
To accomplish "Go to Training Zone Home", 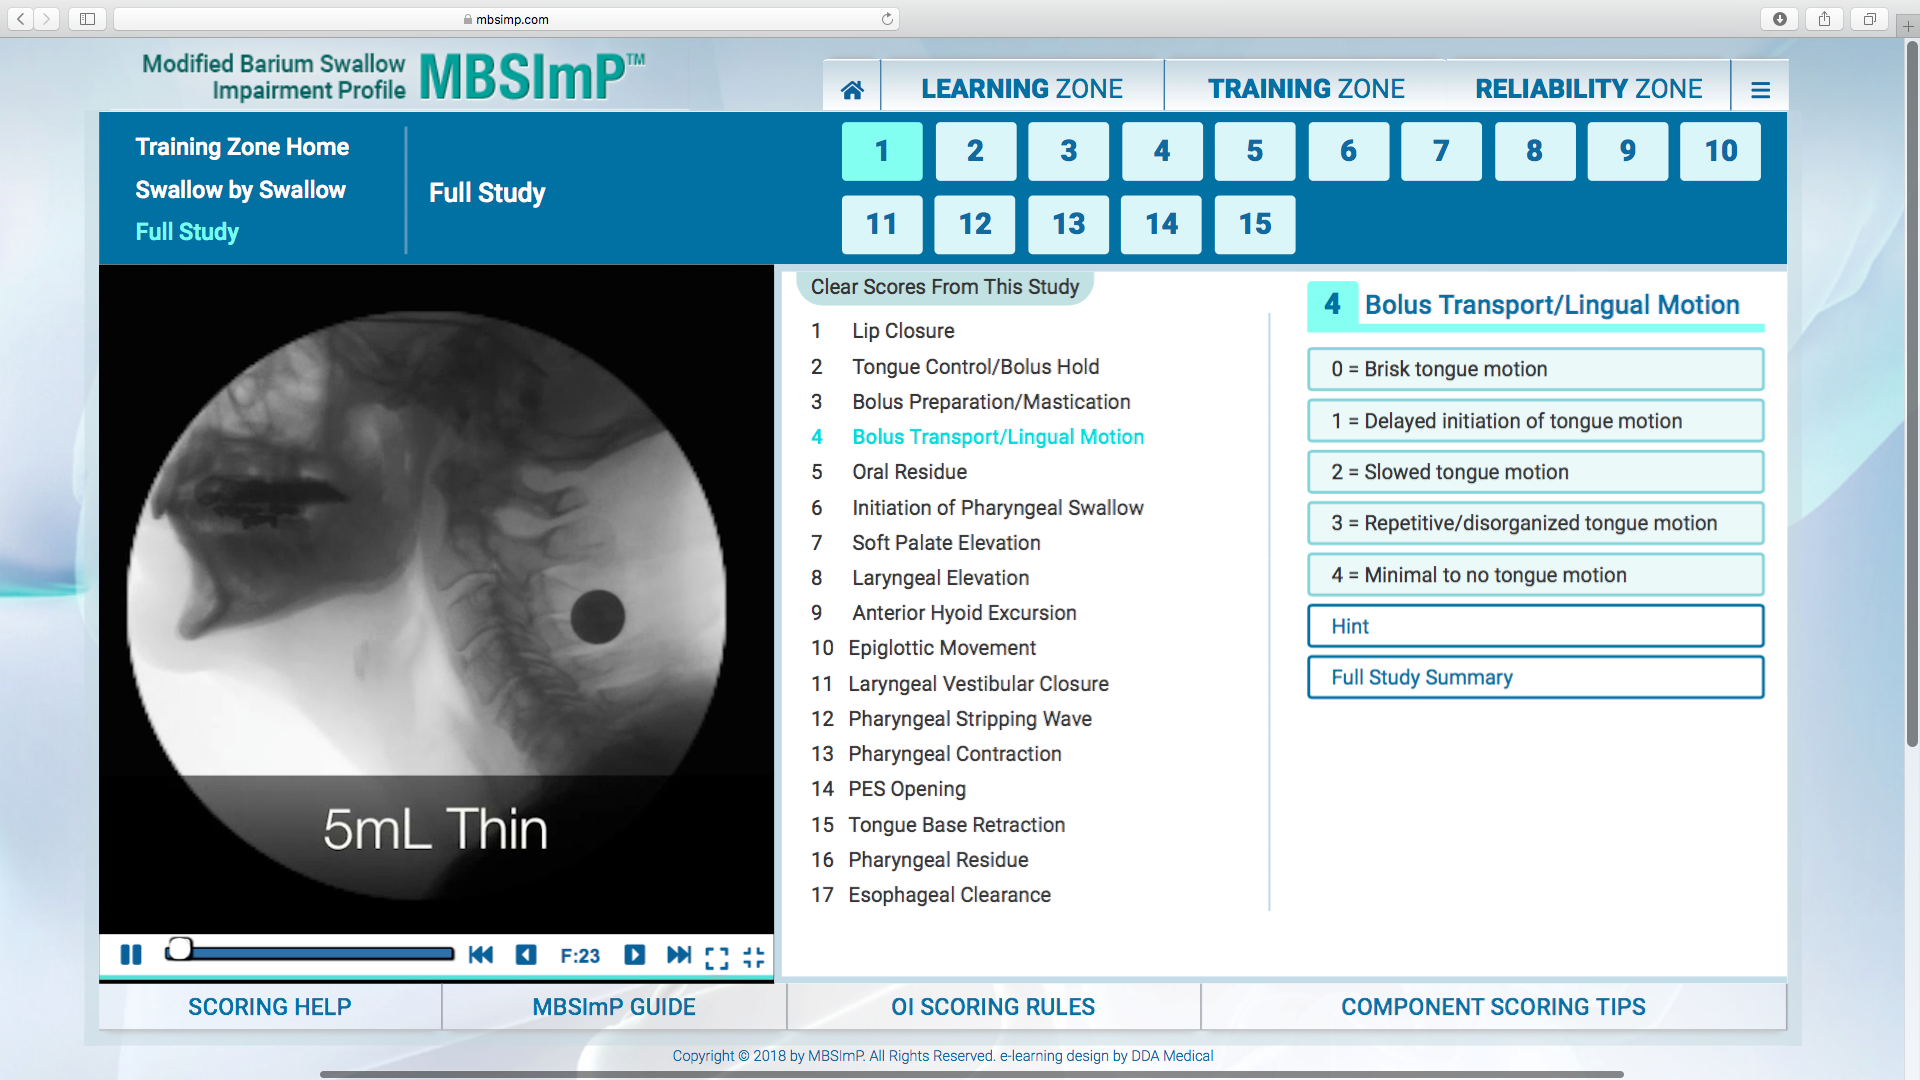I will [x=242, y=147].
